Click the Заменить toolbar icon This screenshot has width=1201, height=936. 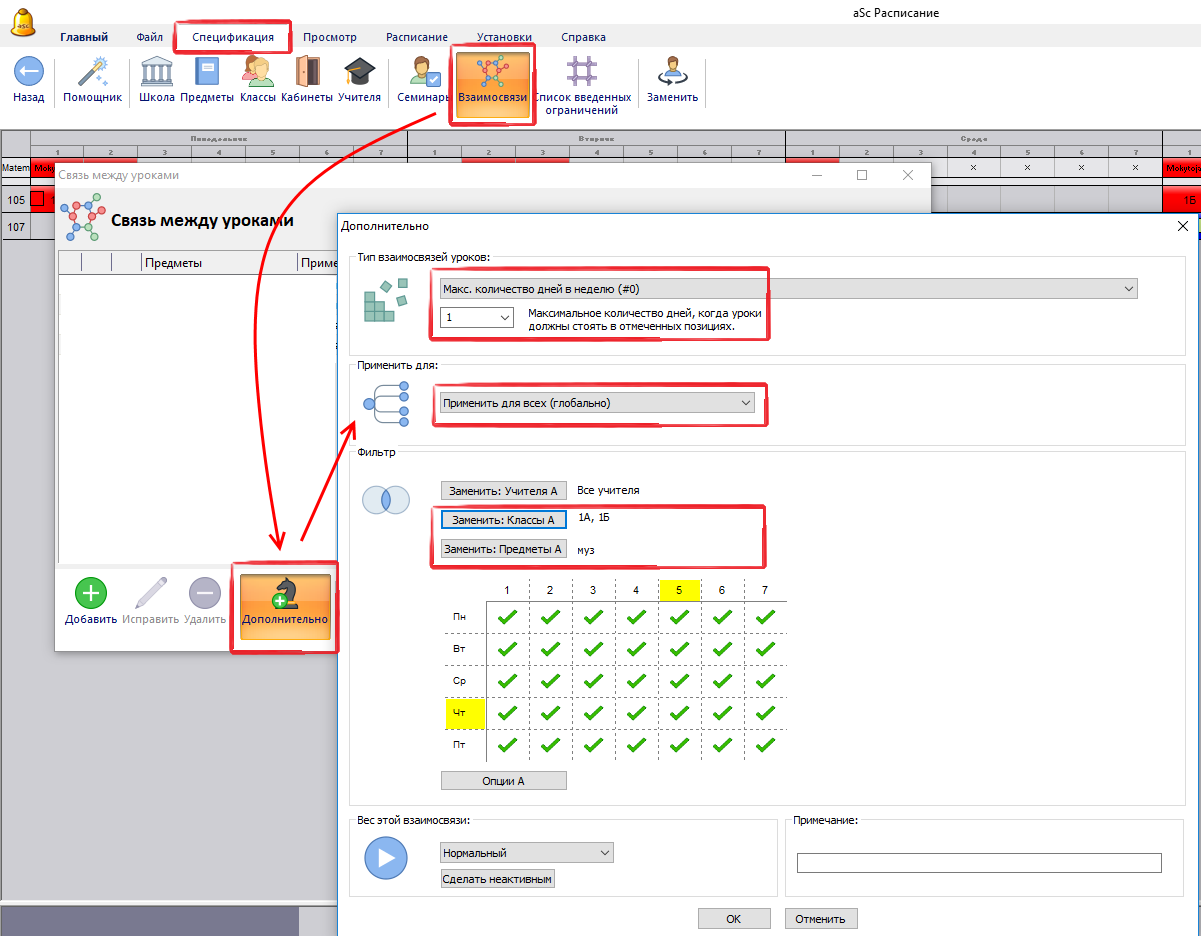click(x=672, y=73)
